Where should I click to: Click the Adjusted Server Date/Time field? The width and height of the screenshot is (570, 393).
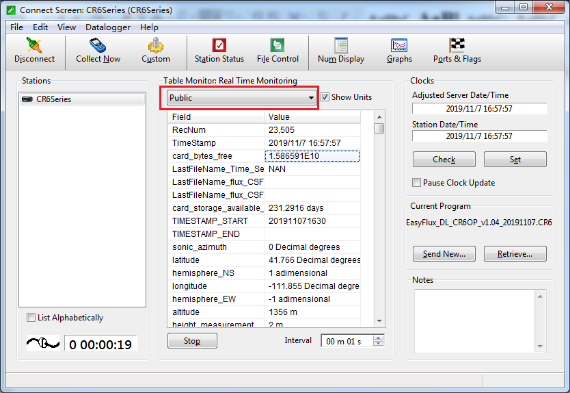(x=479, y=108)
